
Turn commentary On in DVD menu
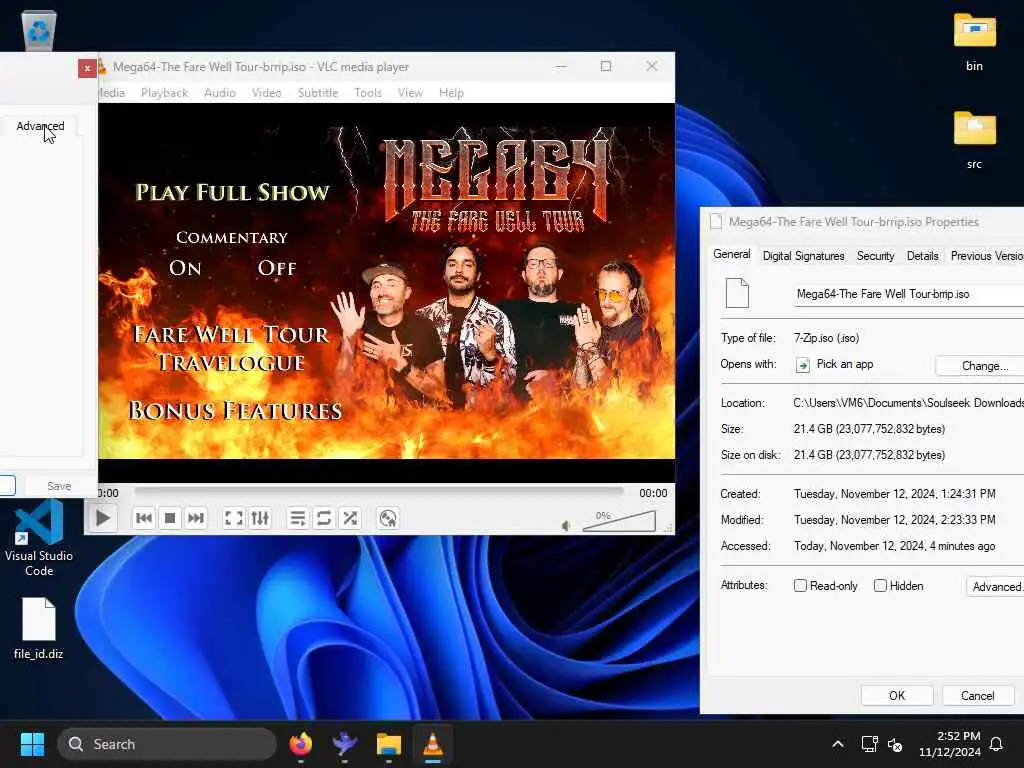click(185, 268)
